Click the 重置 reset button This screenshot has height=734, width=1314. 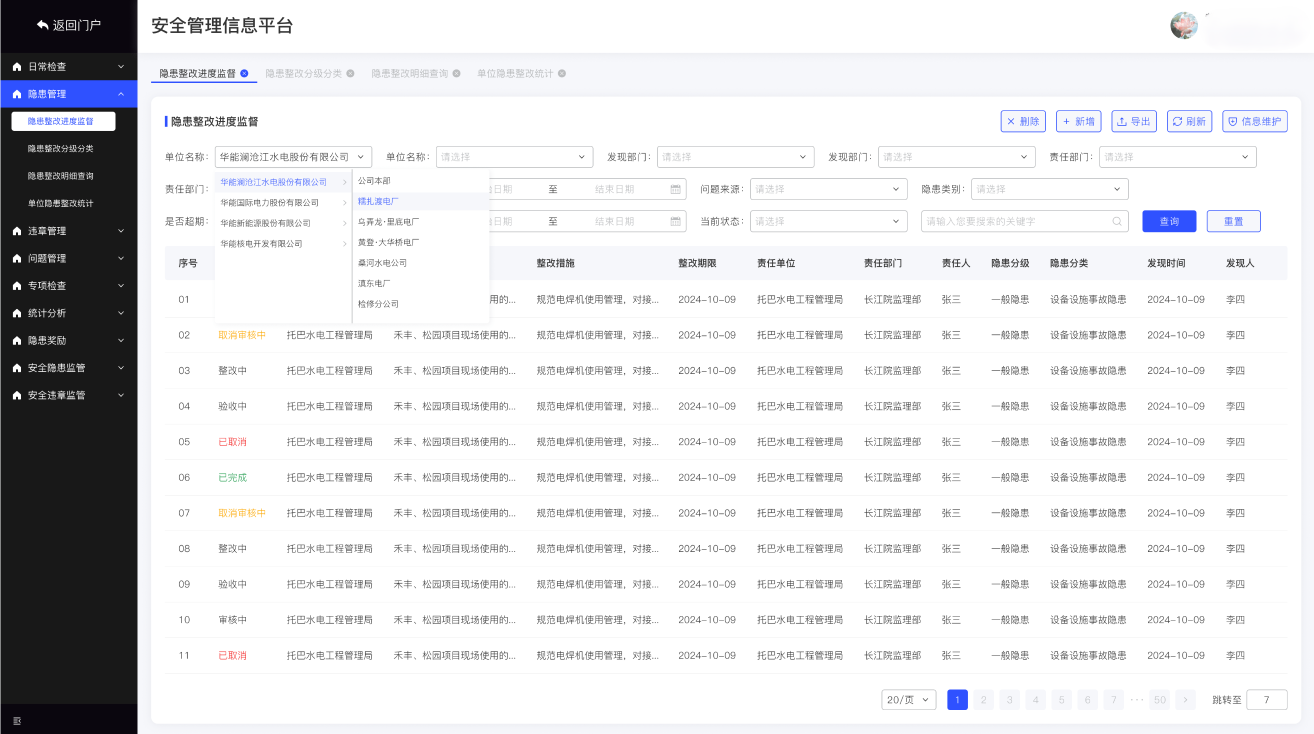(1233, 221)
